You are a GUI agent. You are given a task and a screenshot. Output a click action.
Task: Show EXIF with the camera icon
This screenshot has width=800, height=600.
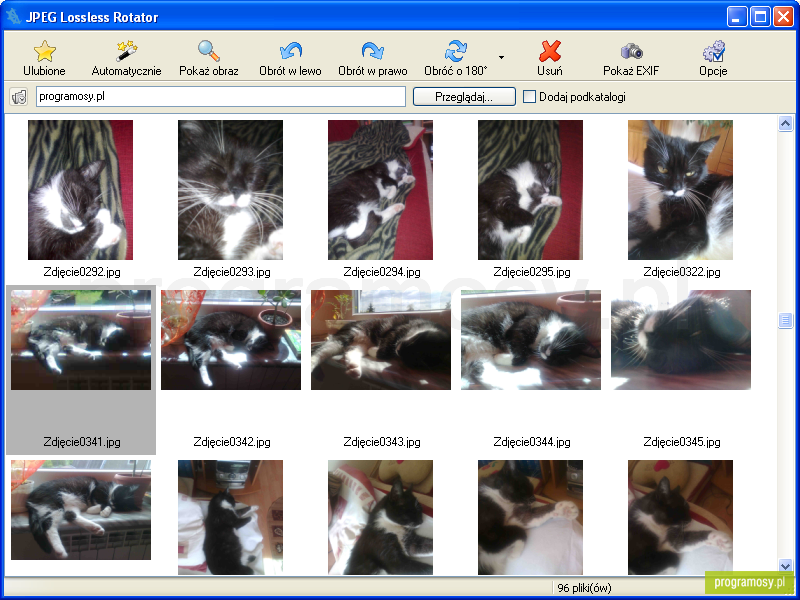[x=632, y=51]
